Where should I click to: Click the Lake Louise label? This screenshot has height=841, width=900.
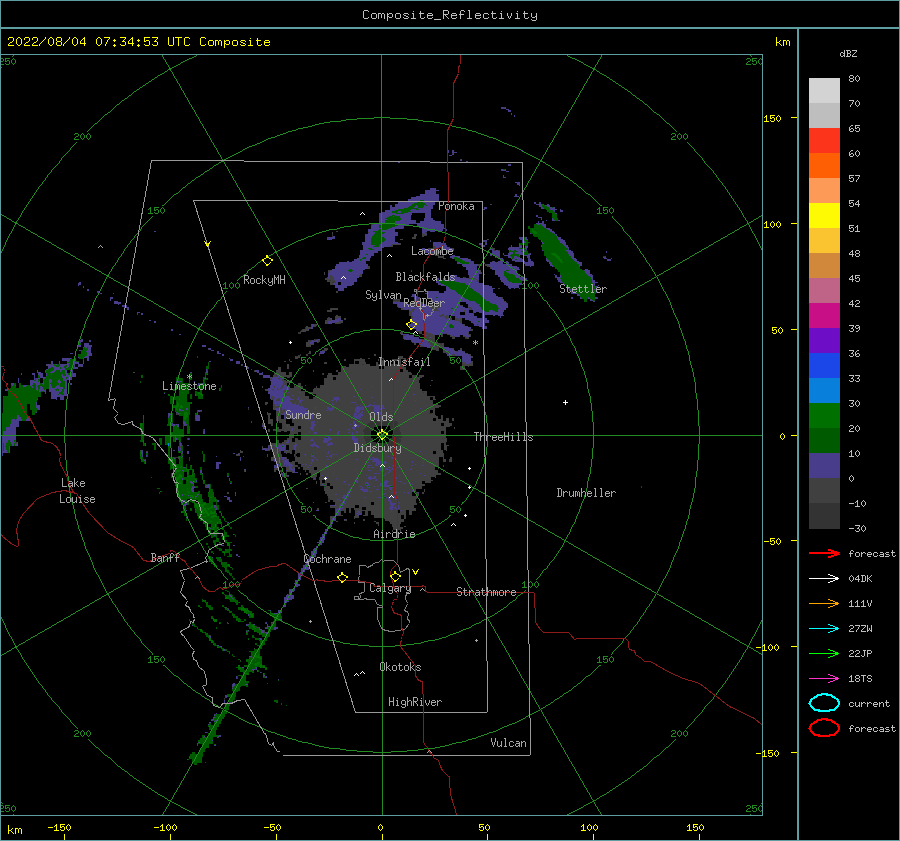point(77,491)
